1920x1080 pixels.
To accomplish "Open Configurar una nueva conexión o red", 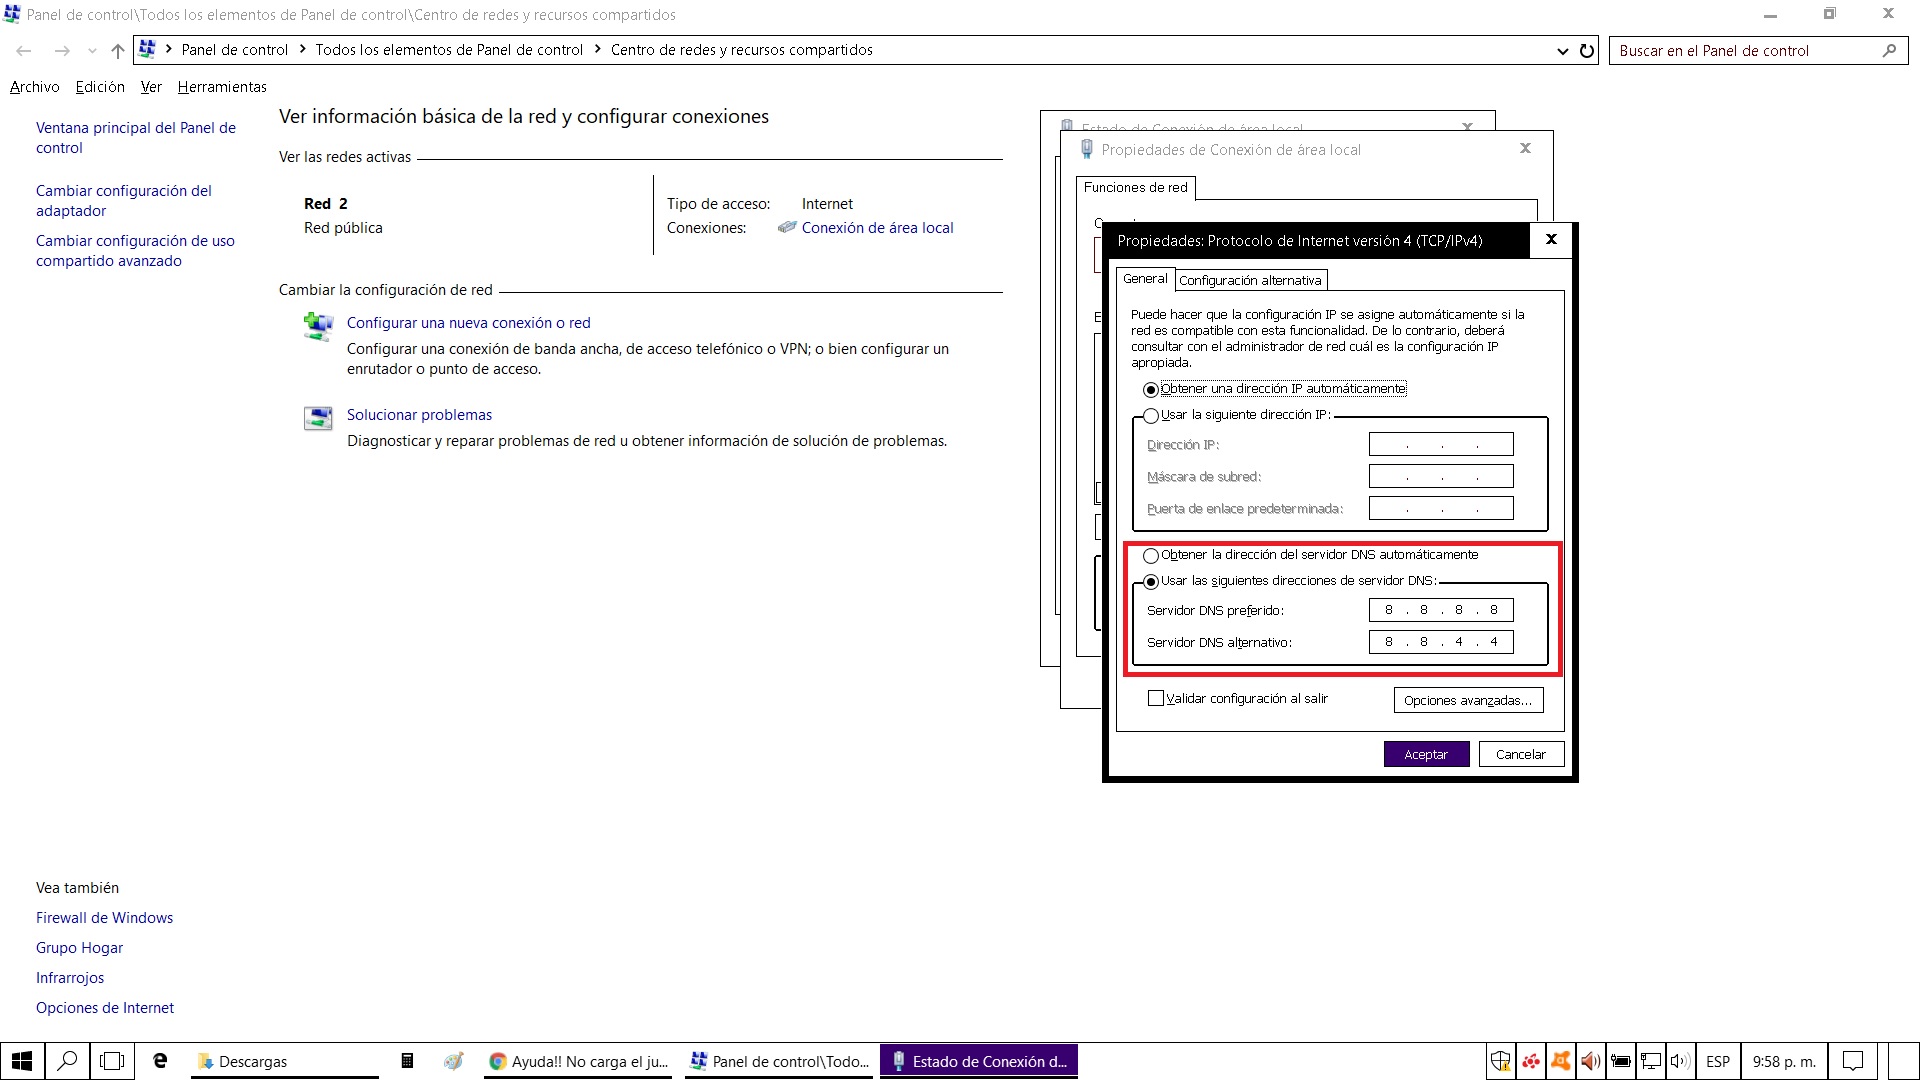I will tap(468, 323).
